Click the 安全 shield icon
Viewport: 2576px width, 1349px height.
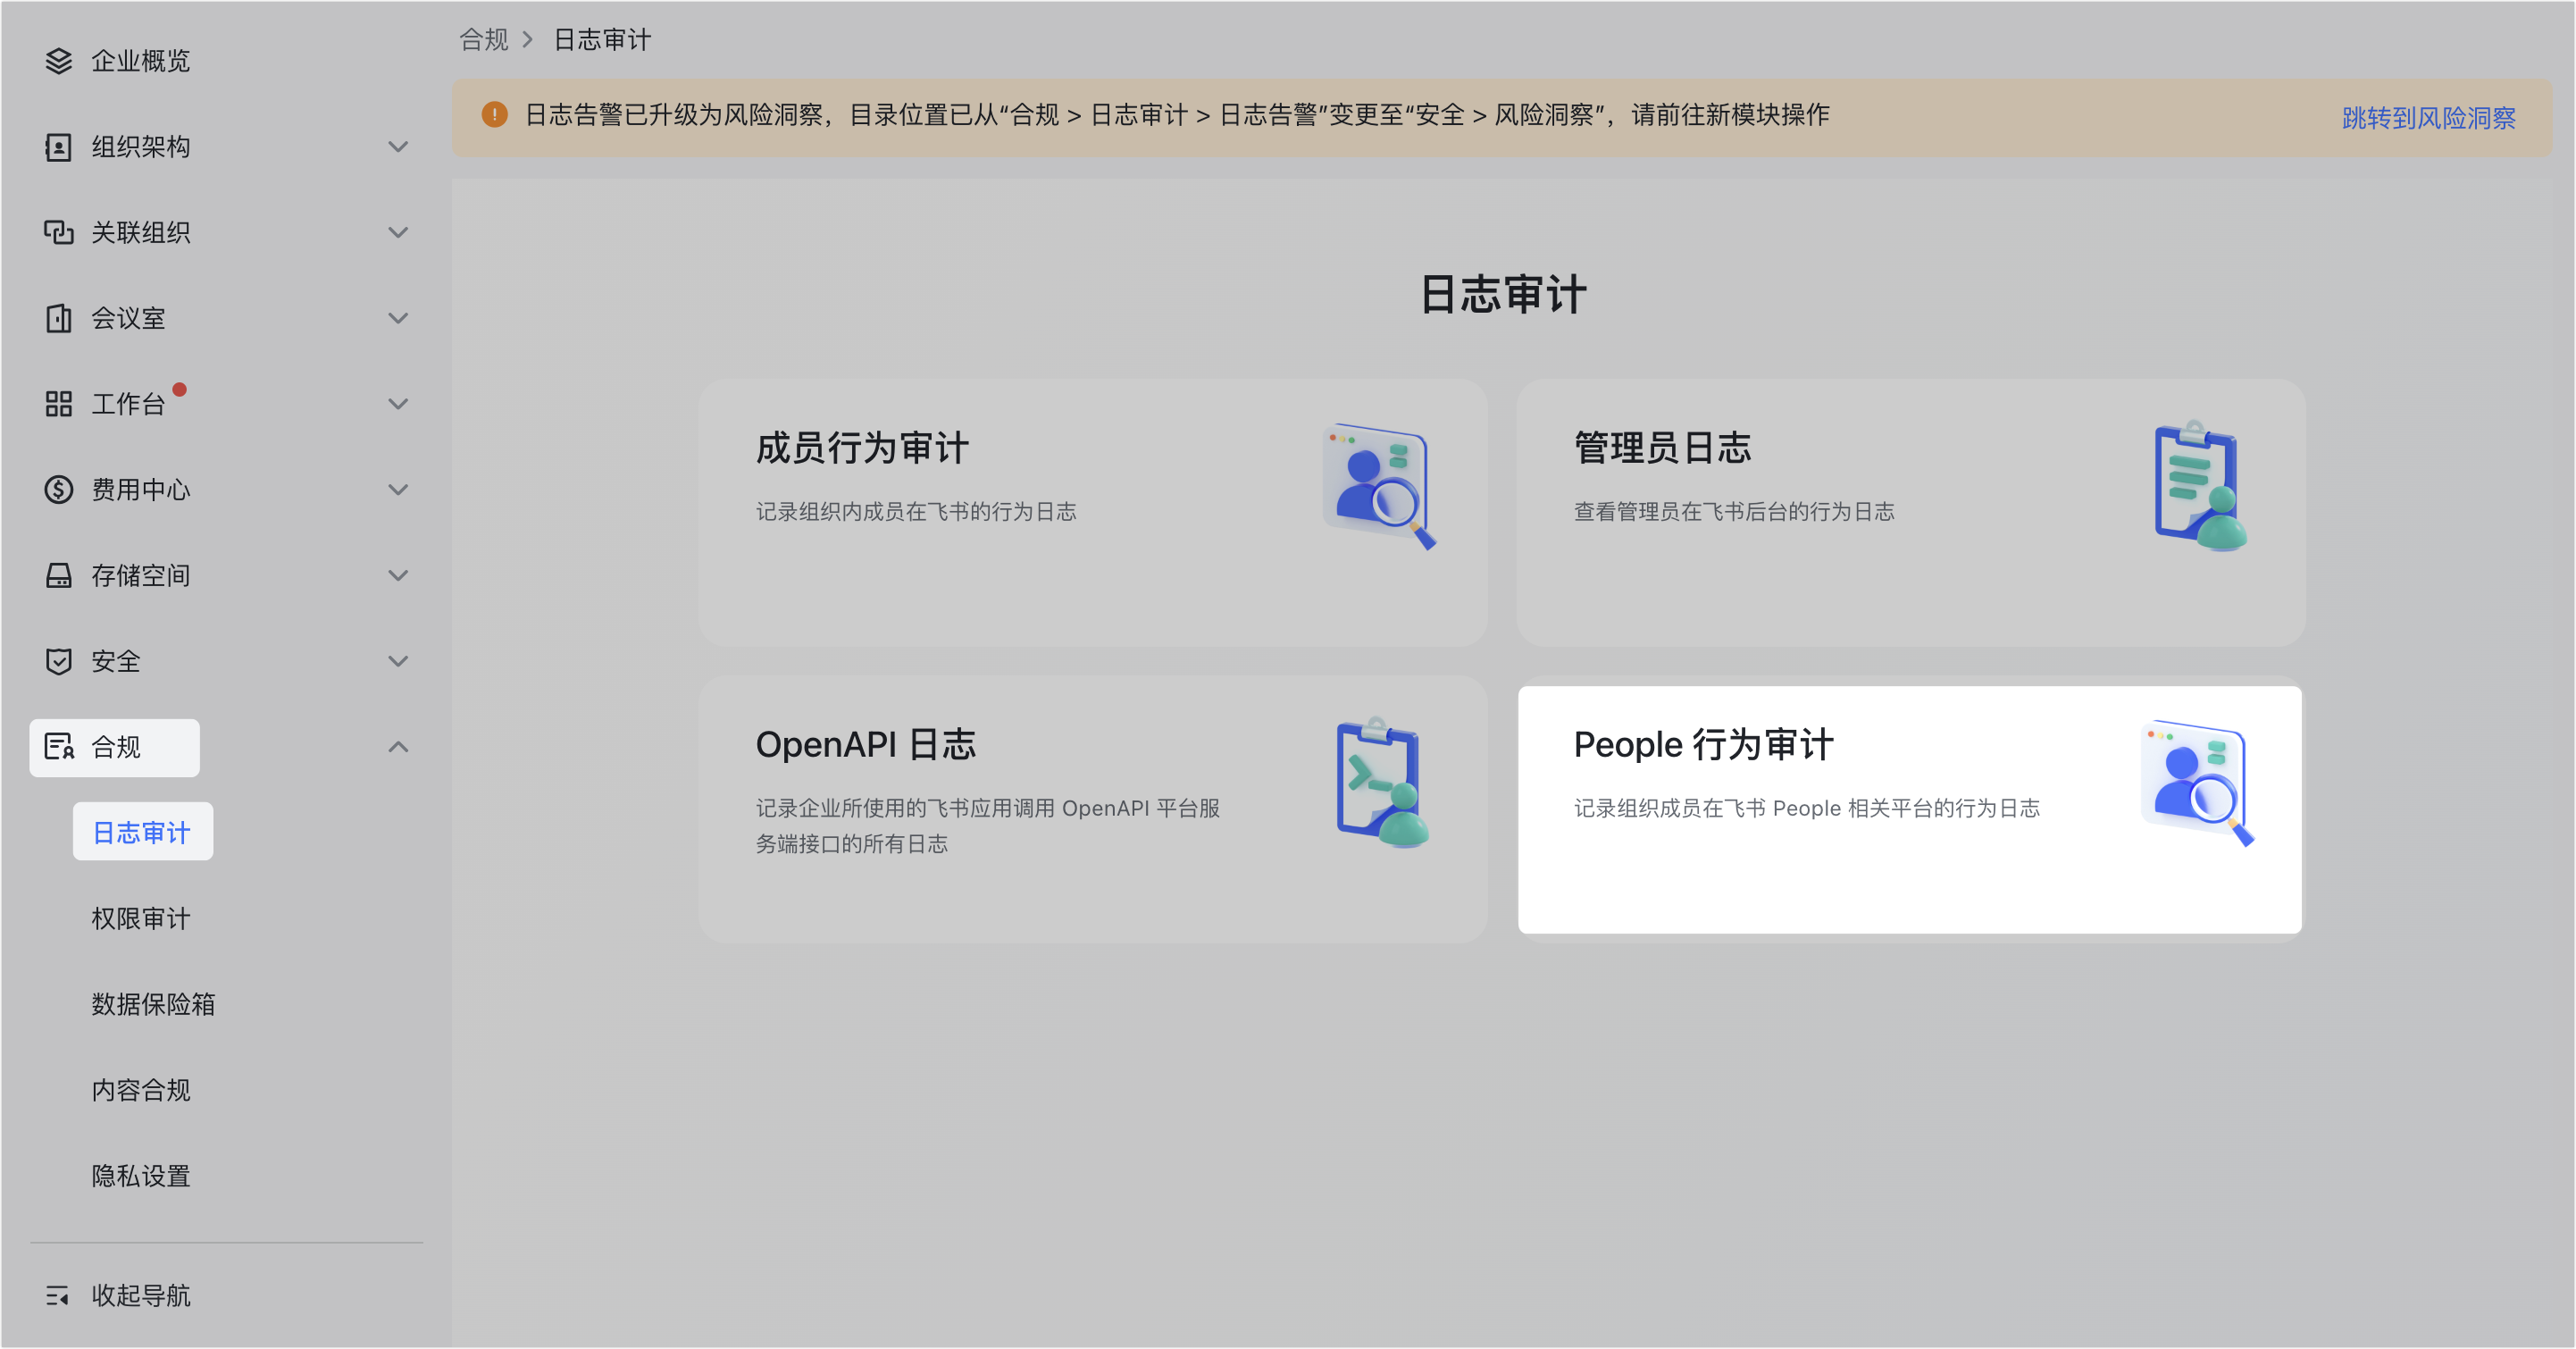click(x=59, y=661)
